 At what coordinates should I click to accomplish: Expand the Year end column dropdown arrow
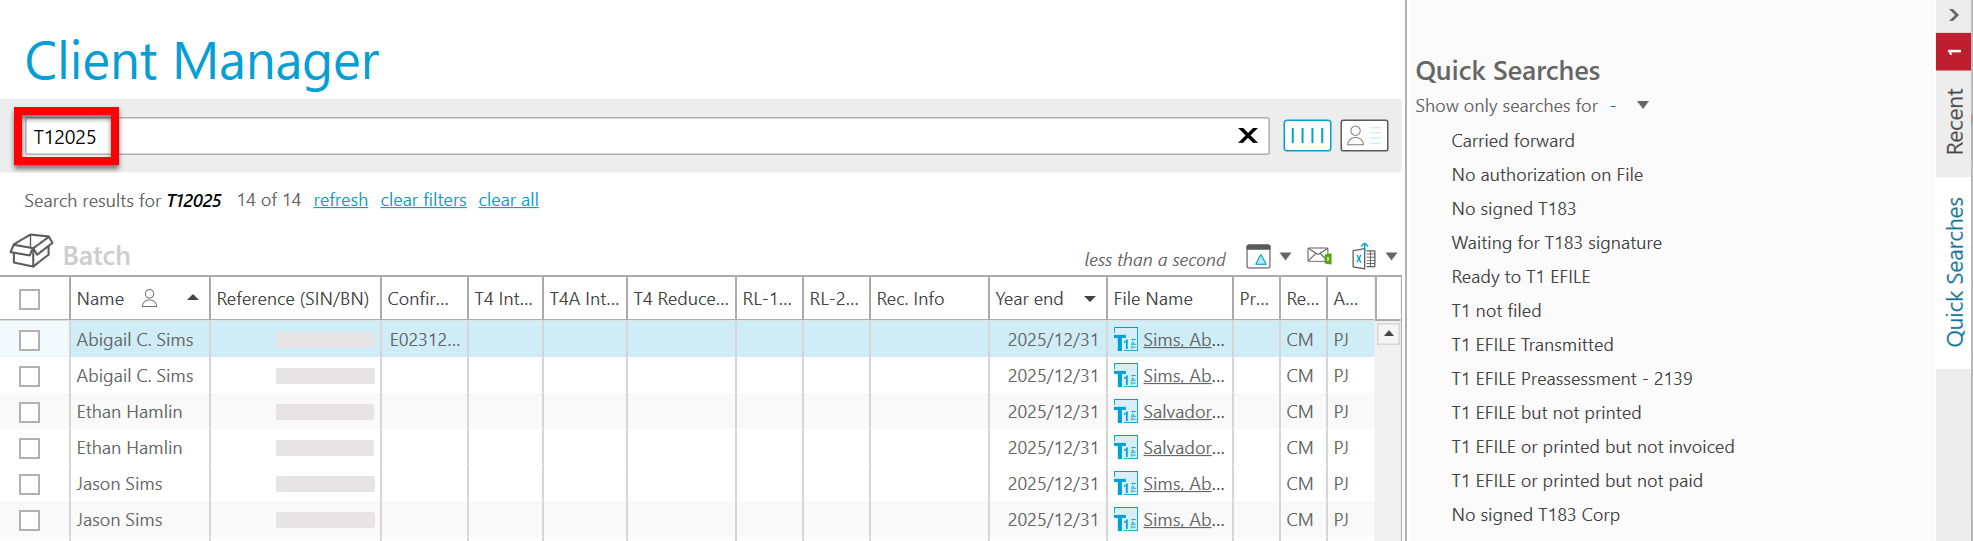1089,299
